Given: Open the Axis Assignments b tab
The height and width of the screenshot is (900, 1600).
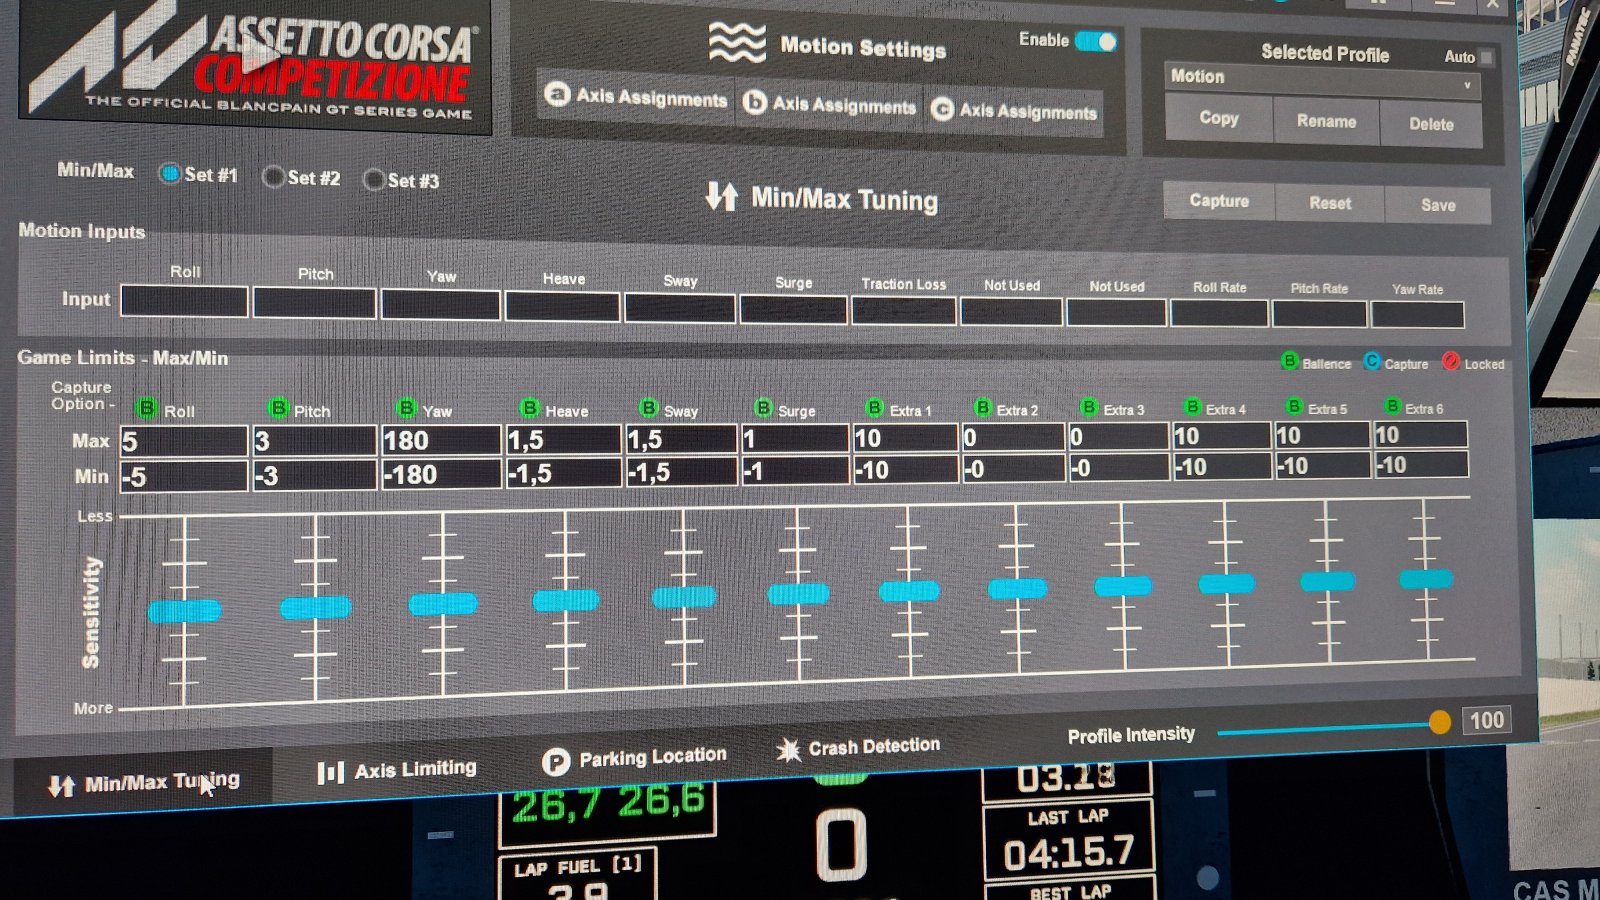Looking at the screenshot, I should click(x=830, y=104).
